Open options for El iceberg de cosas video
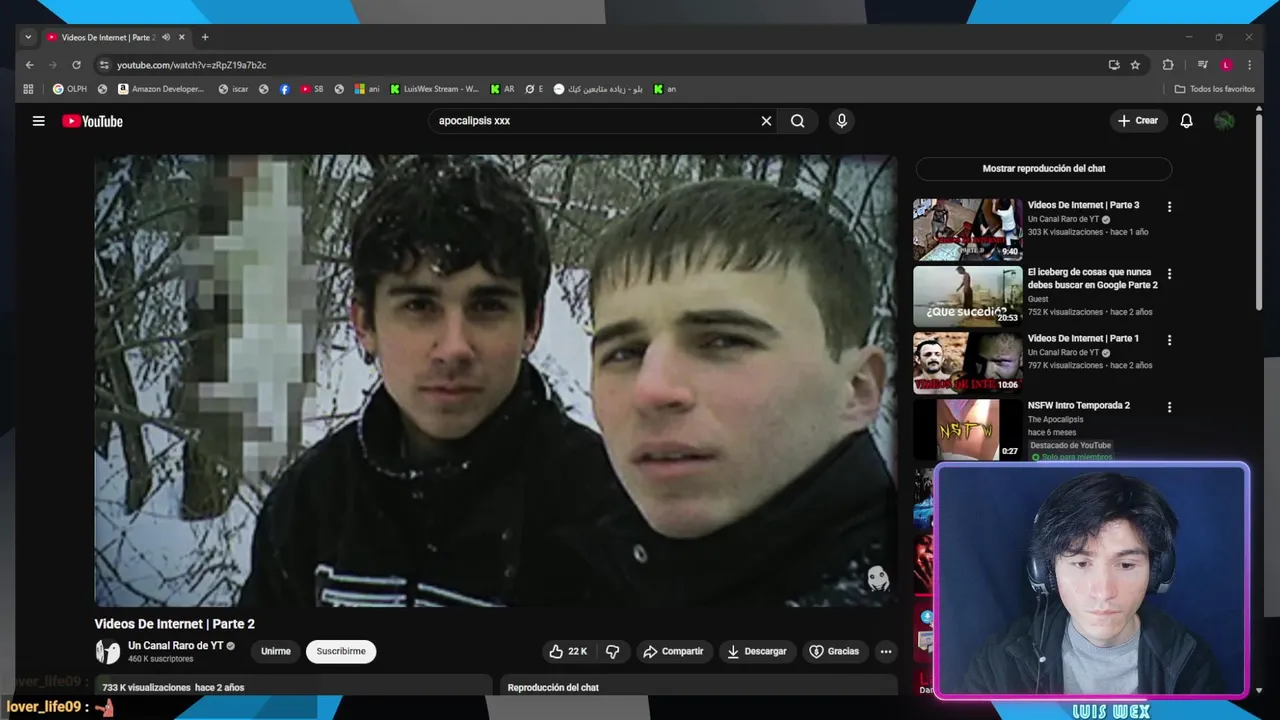 pyautogui.click(x=1169, y=273)
